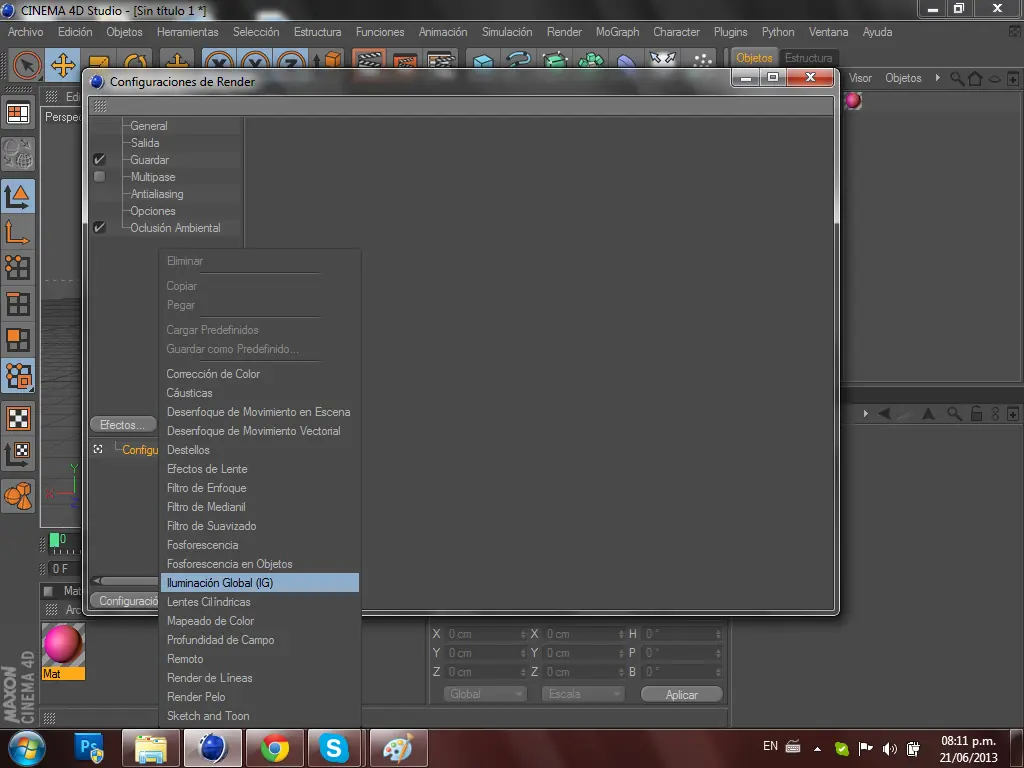The image size is (1024, 768).
Task: Open the MoGraph menu
Action: (x=617, y=32)
